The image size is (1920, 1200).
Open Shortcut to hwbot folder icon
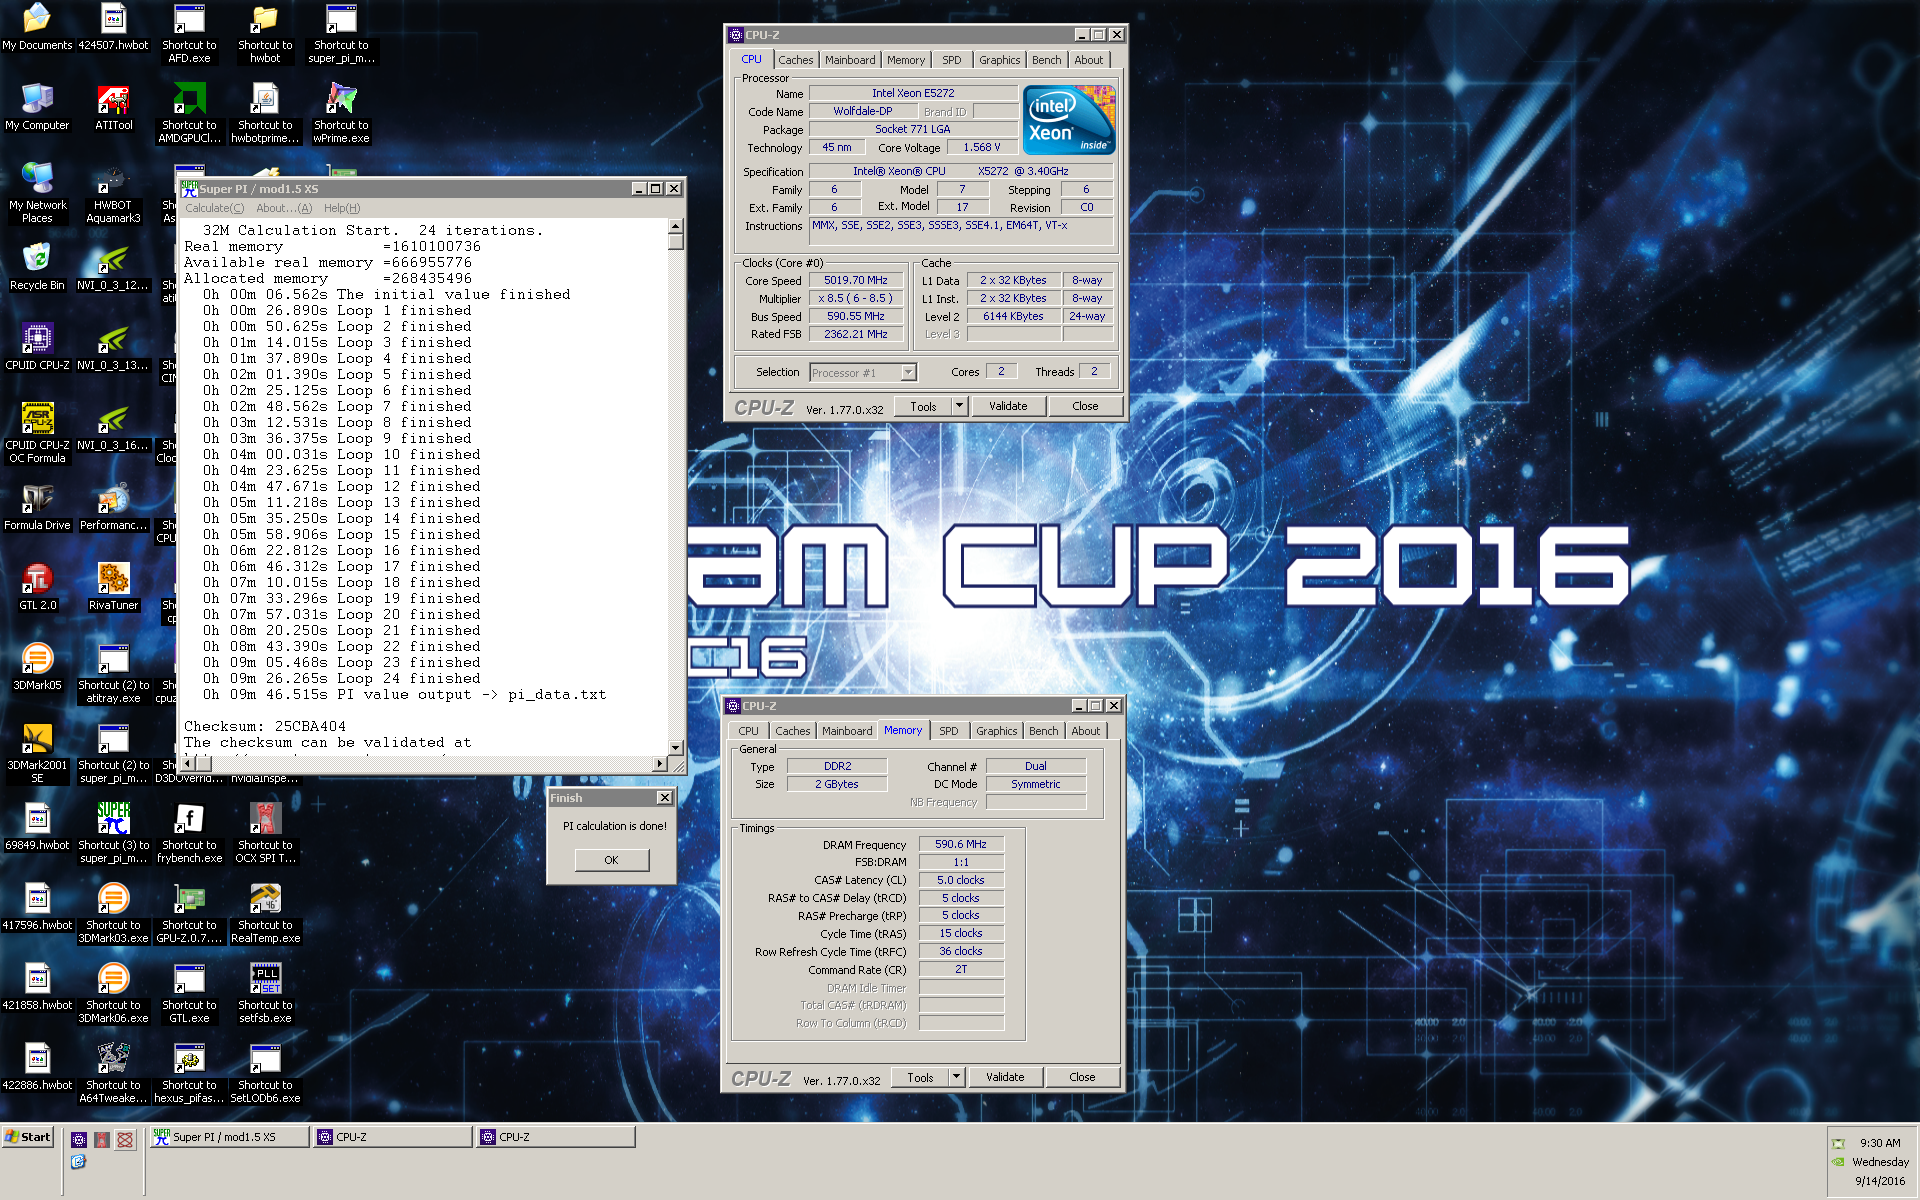tap(265, 33)
